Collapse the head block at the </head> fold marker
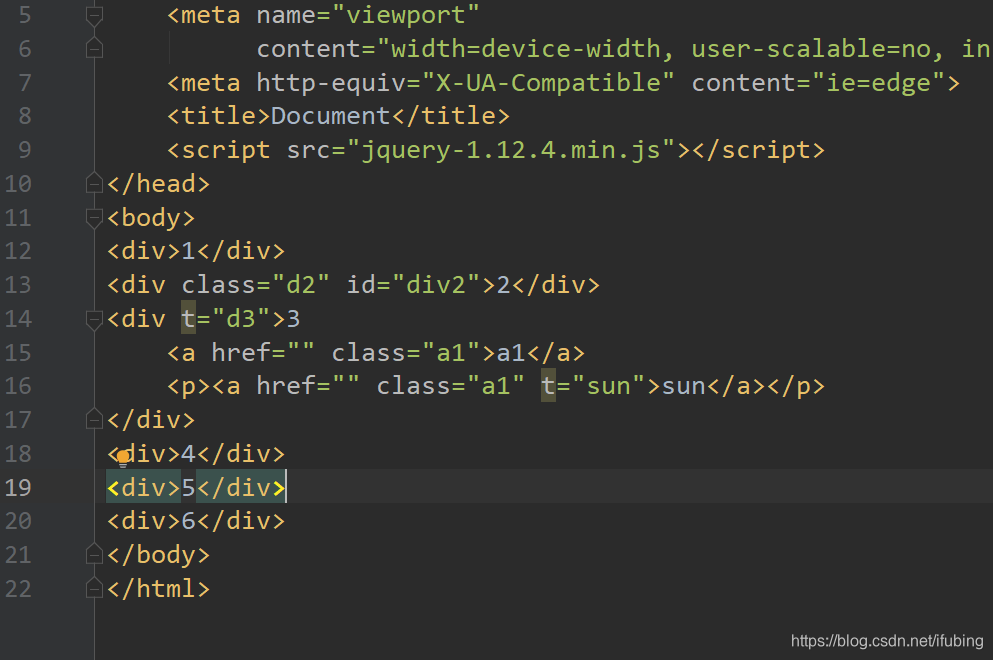This screenshot has height=660, width=993. 94,184
